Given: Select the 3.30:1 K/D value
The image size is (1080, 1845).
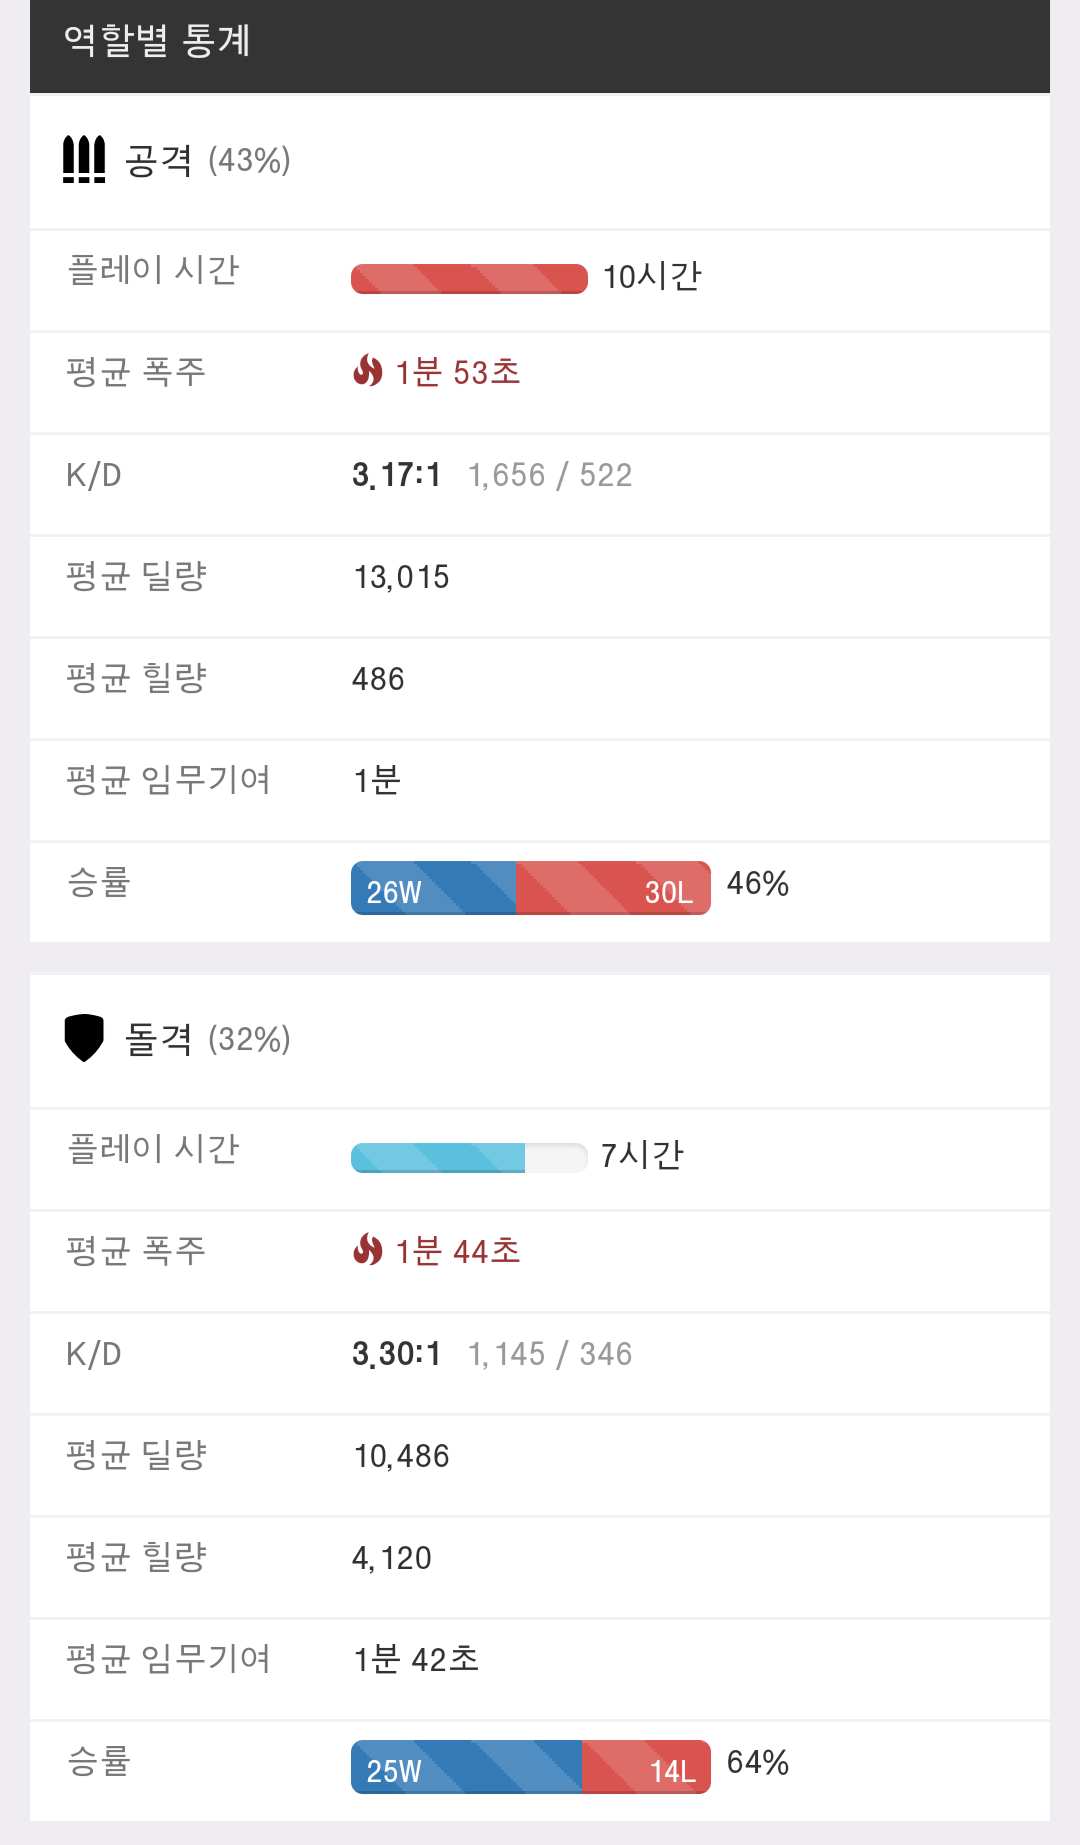Looking at the screenshot, I should point(396,1354).
